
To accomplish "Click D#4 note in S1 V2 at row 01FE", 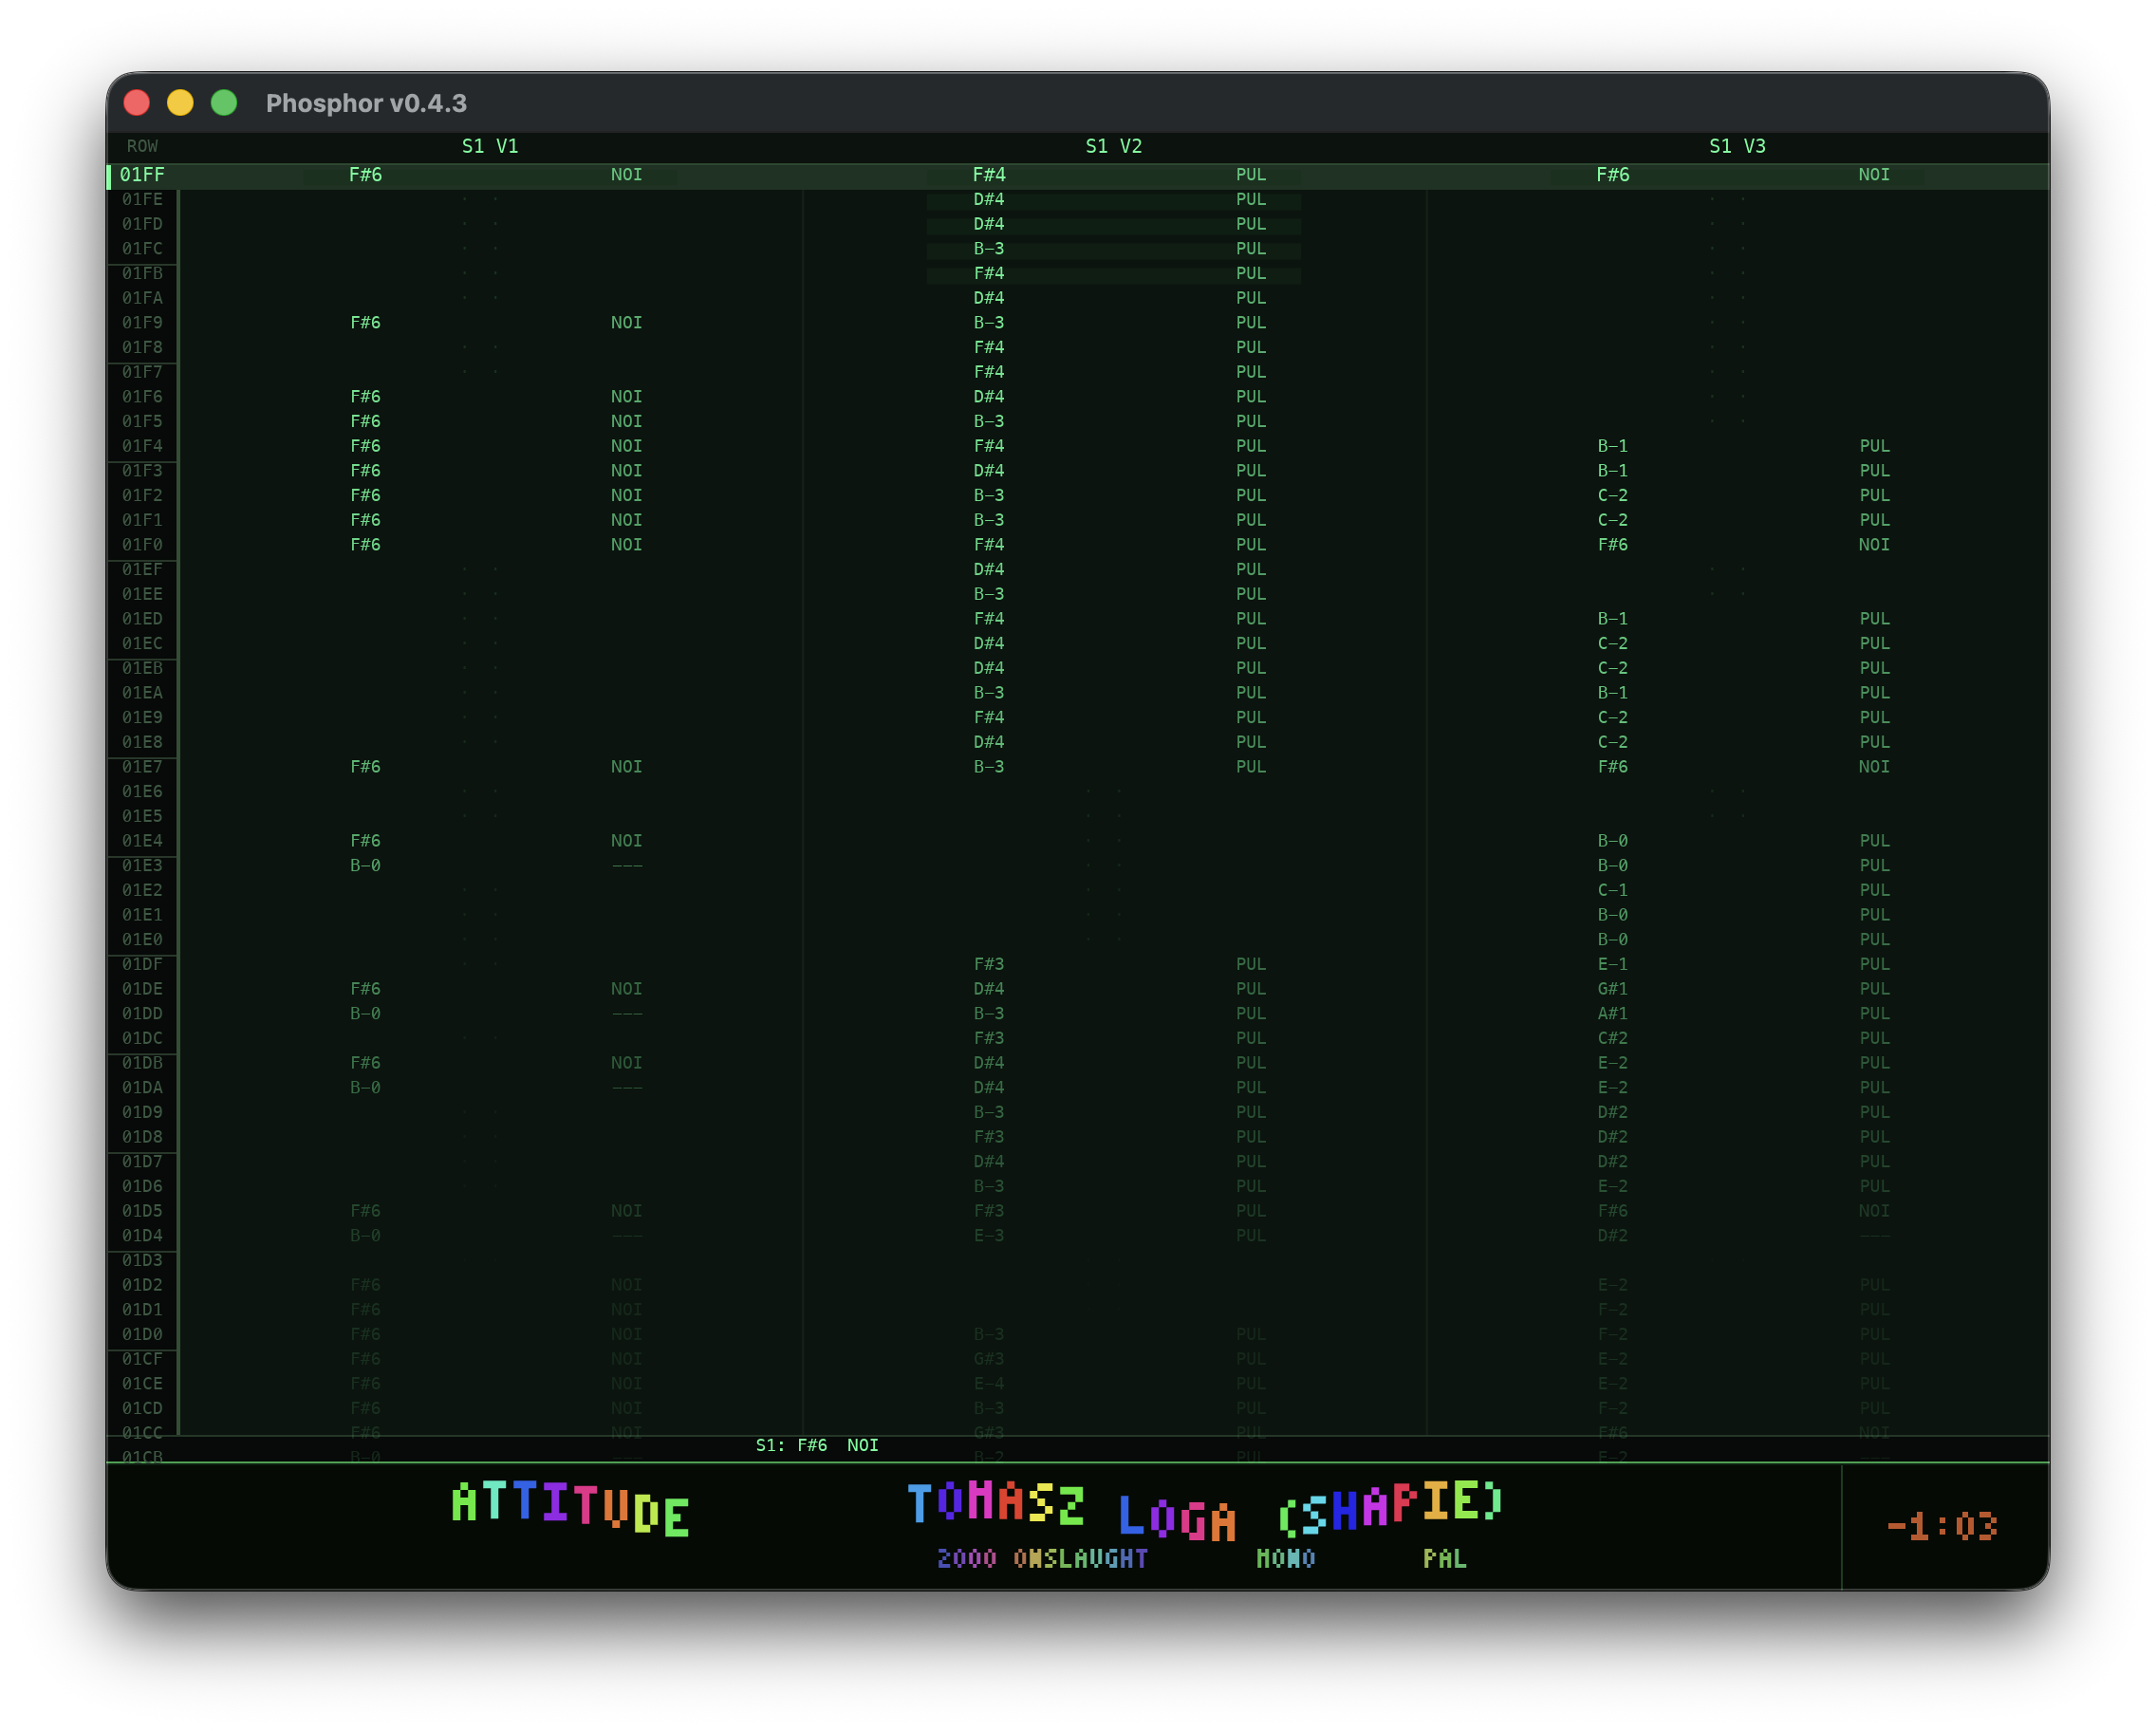I will pyautogui.click(x=989, y=200).
